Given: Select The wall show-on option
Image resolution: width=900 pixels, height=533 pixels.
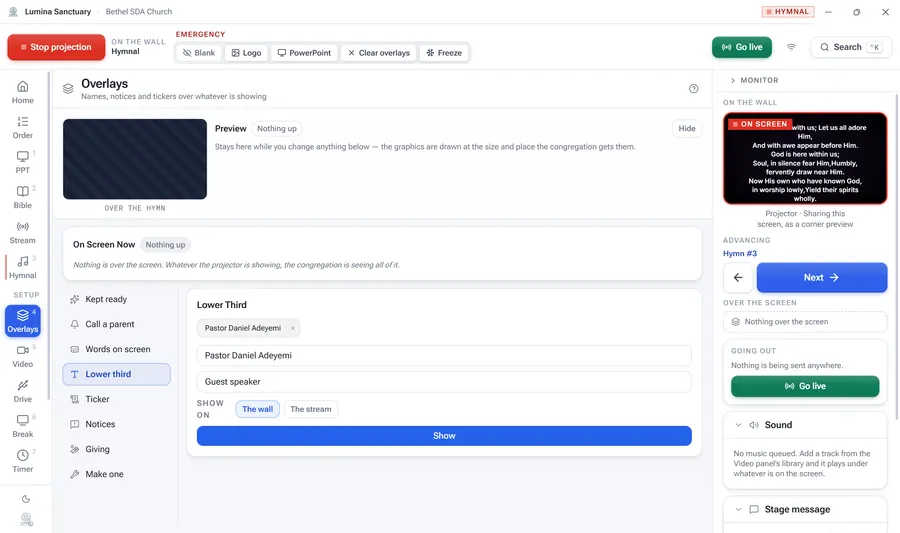Looking at the screenshot, I should click(x=257, y=409).
